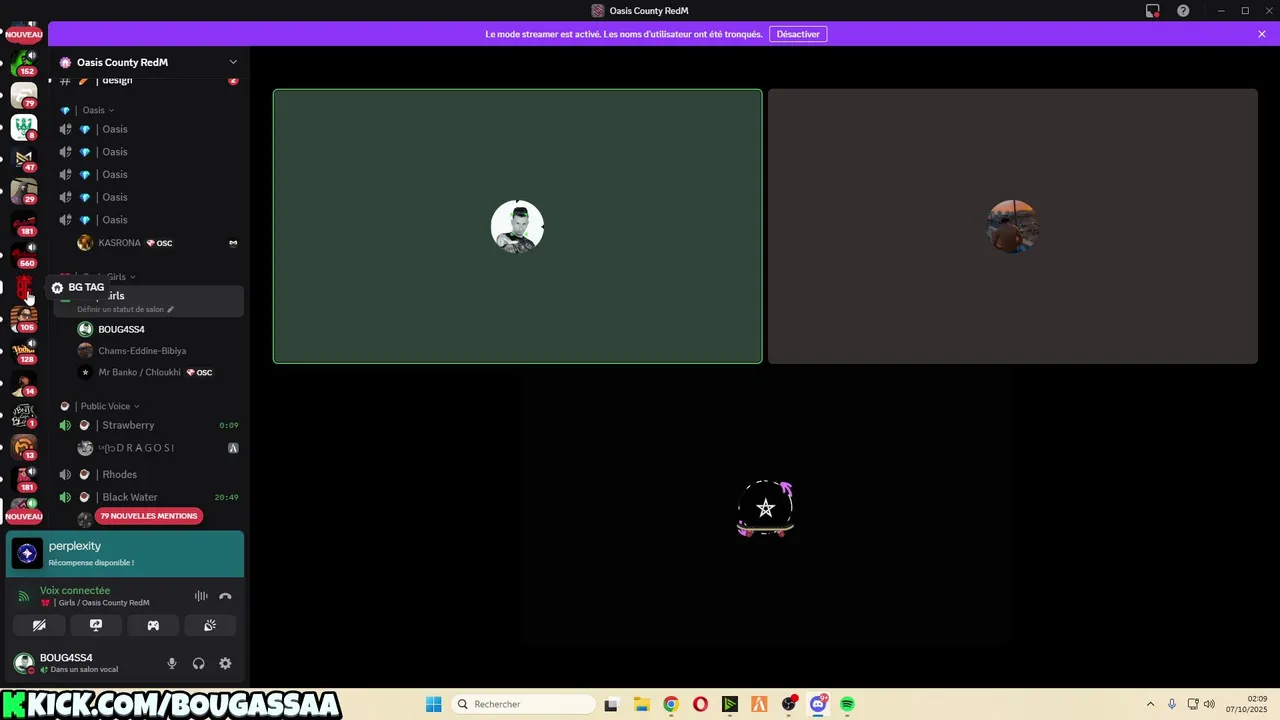This screenshot has height=720, width=1280.
Task: Open server with 105 notification badge
Action: tap(24, 319)
